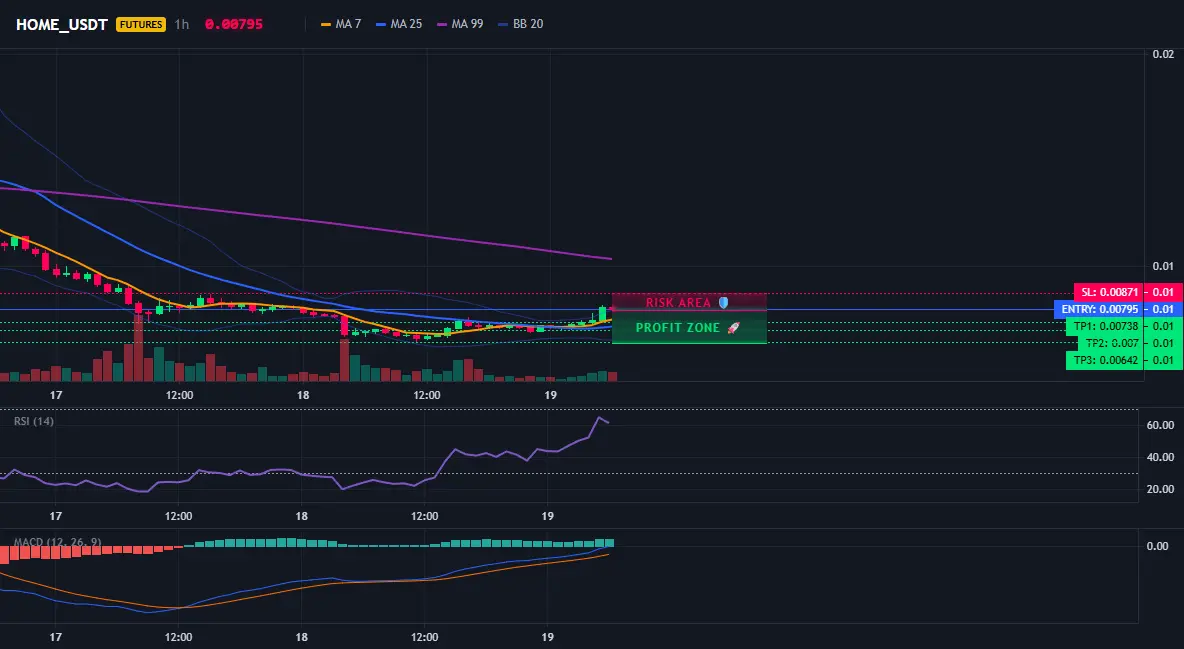
Task: Click the 0.02 price axis label
Action: click(1163, 54)
